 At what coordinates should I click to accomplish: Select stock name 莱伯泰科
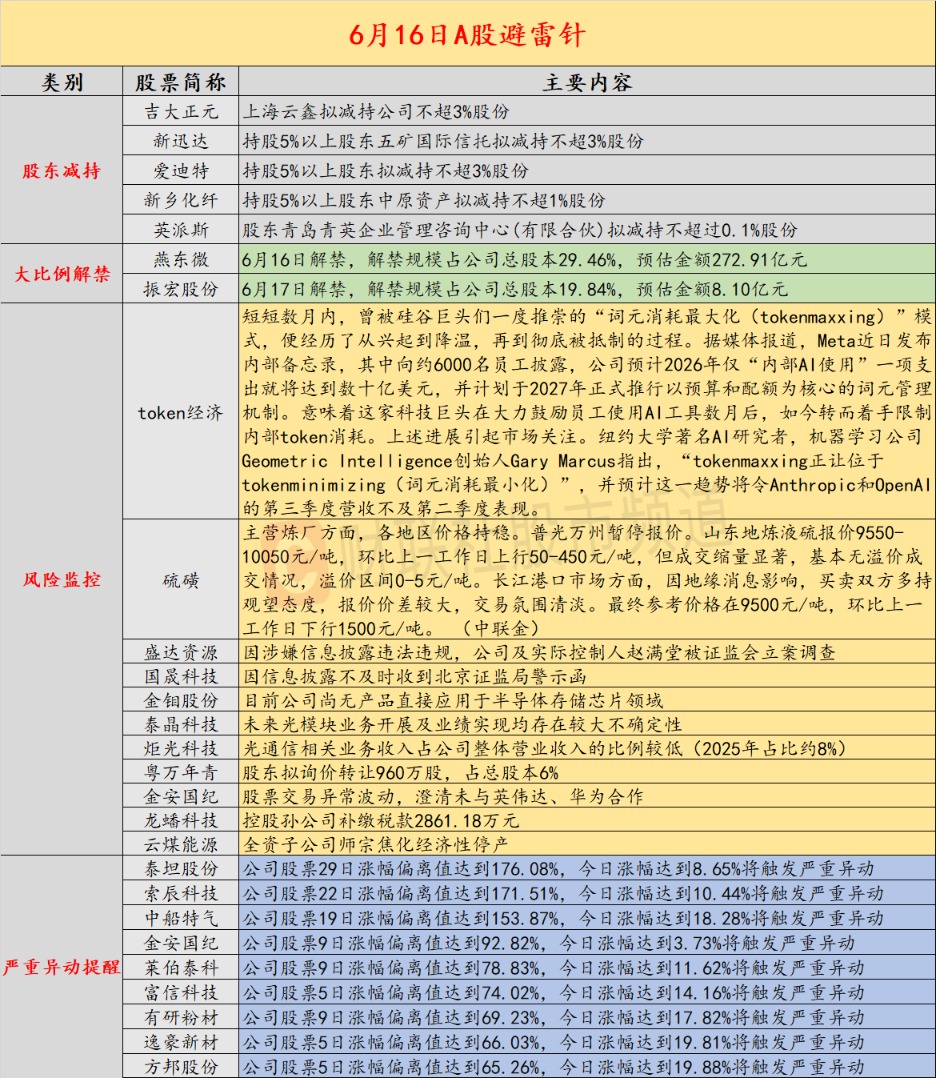point(181,967)
